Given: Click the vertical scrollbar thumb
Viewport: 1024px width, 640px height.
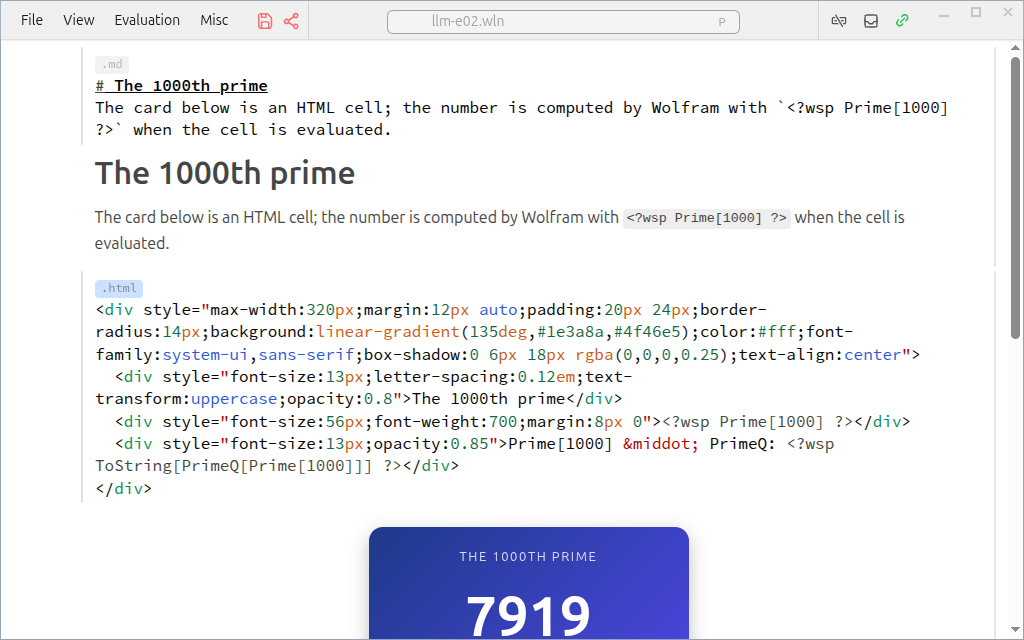Looking at the screenshot, I should pyautogui.click(x=1015, y=198).
